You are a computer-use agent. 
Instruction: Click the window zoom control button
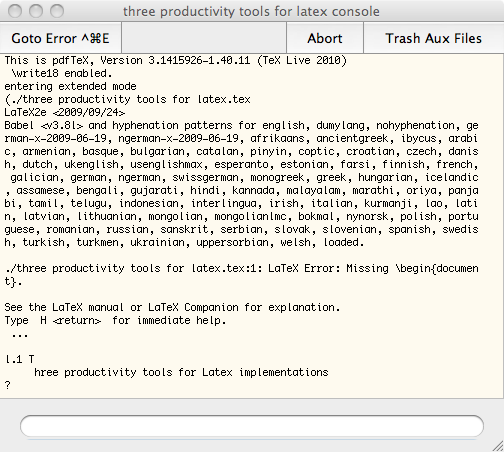pos(57,11)
